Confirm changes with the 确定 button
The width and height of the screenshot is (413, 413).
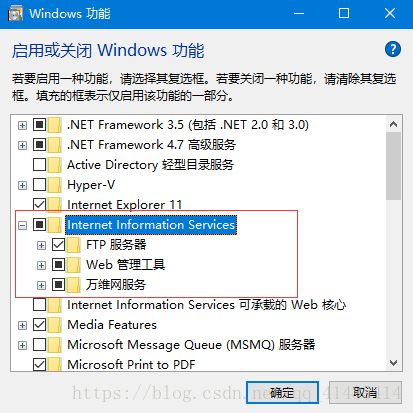[282, 392]
